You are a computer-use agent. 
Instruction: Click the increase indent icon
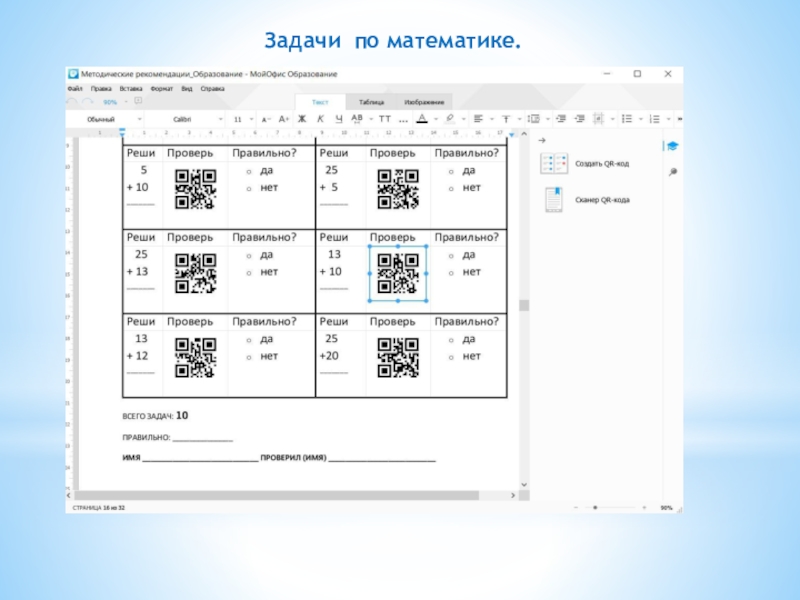(580, 119)
